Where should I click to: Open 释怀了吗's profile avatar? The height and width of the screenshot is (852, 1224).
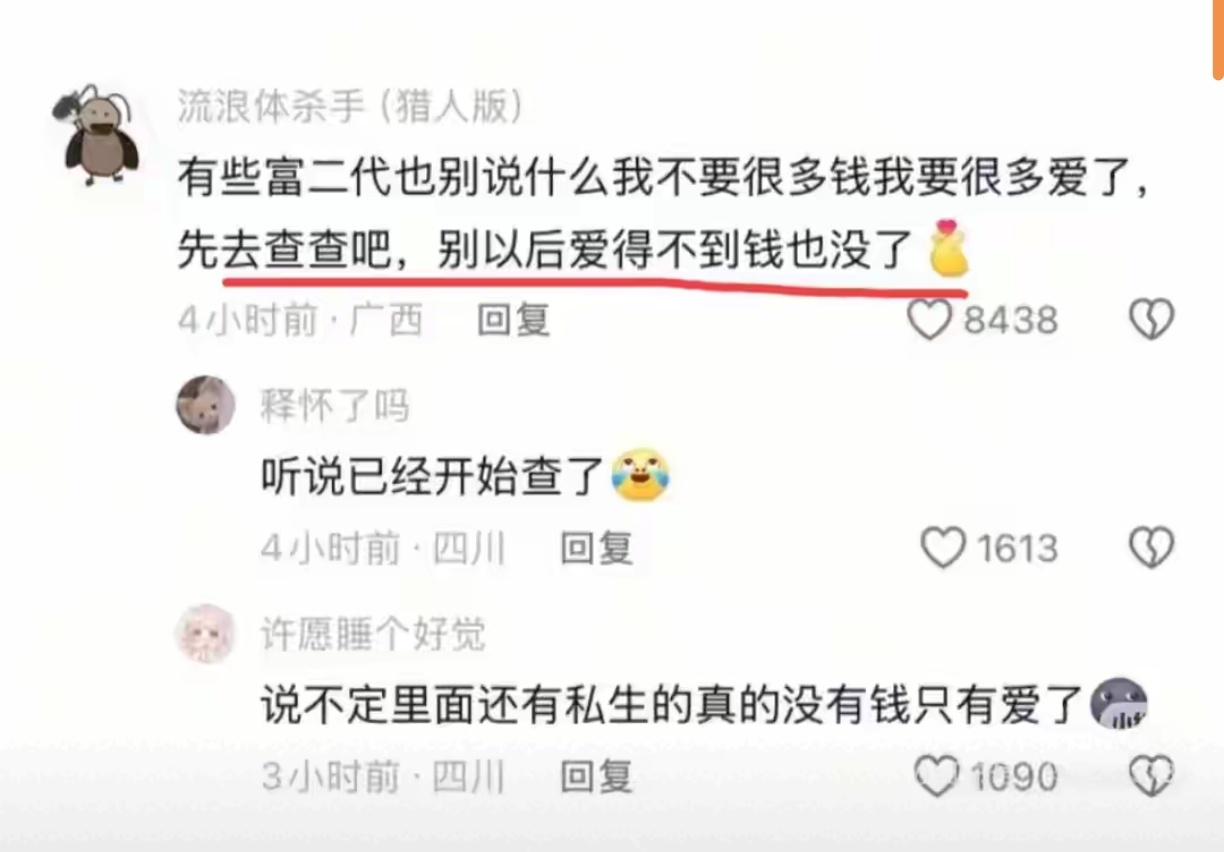(x=206, y=405)
